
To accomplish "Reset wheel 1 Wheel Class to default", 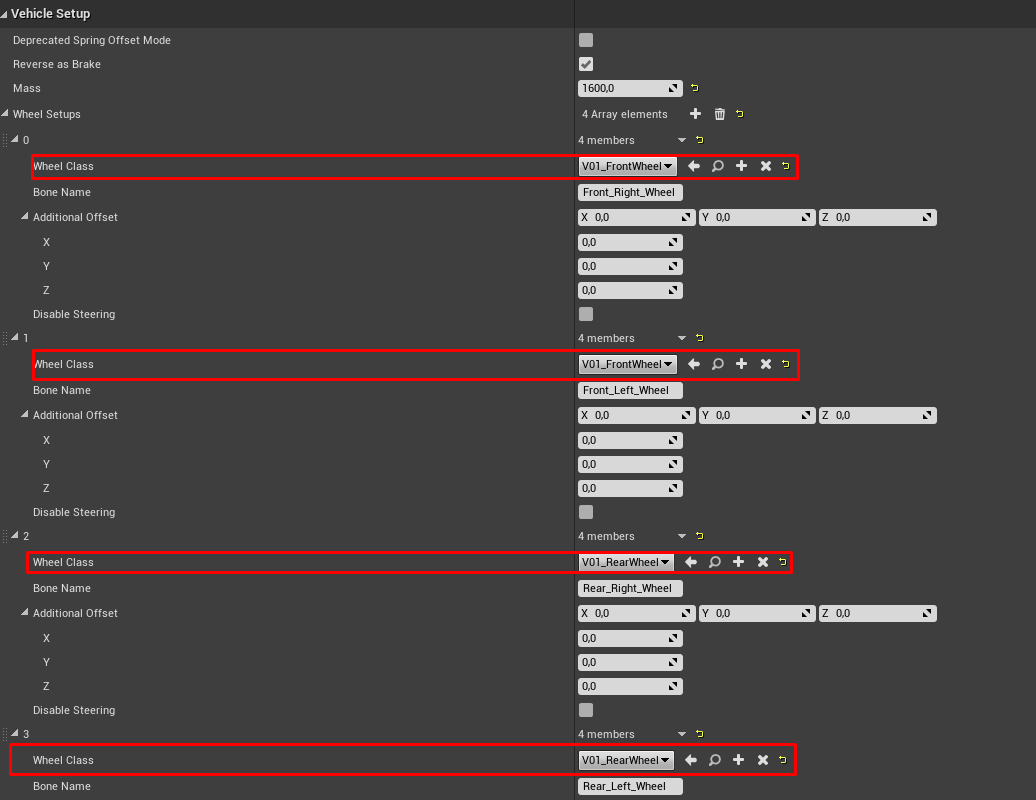I will (x=786, y=364).
